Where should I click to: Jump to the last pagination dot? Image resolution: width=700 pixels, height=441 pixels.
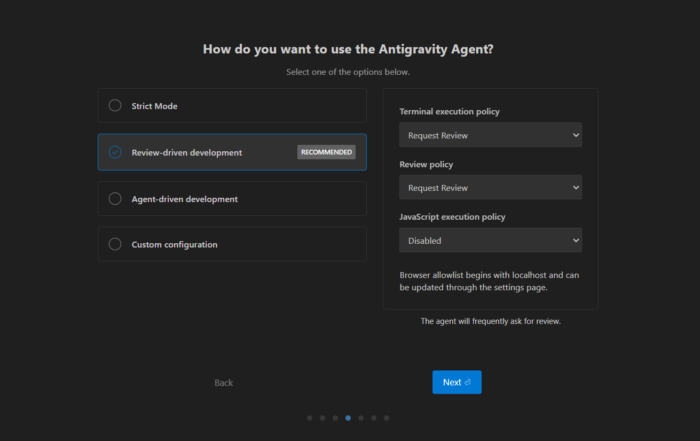(386, 418)
